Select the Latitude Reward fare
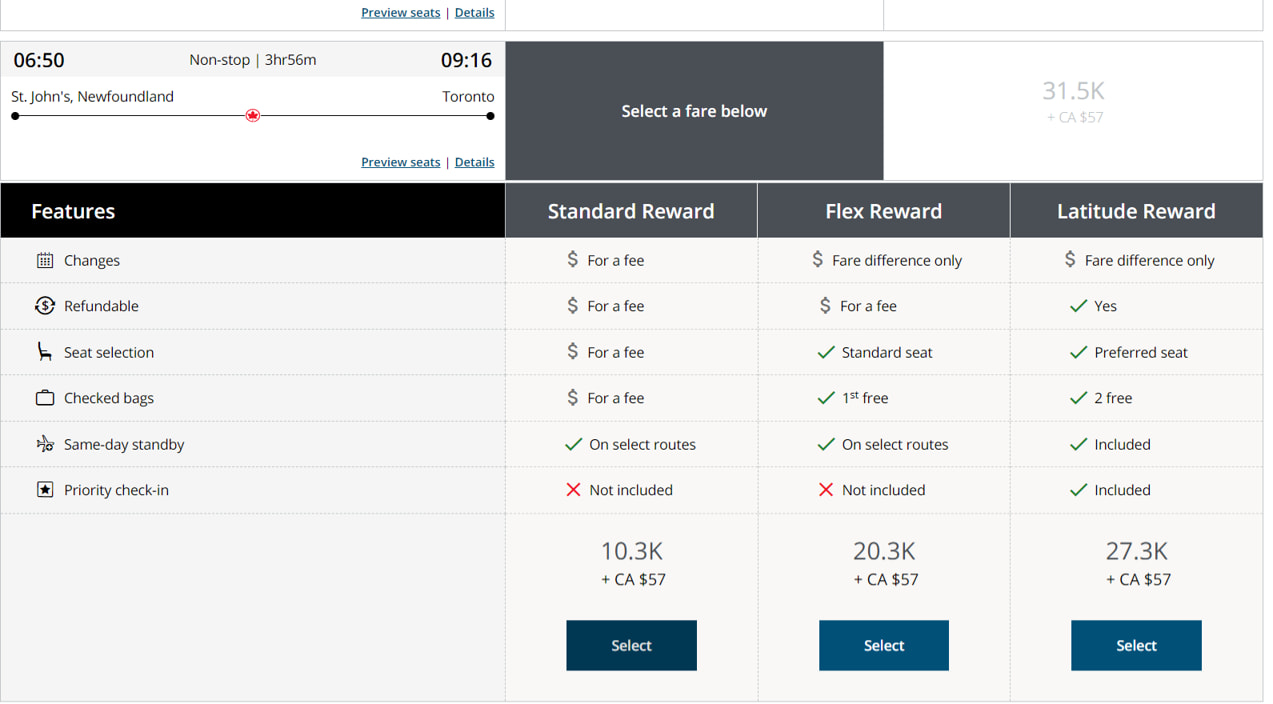 [x=1136, y=645]
